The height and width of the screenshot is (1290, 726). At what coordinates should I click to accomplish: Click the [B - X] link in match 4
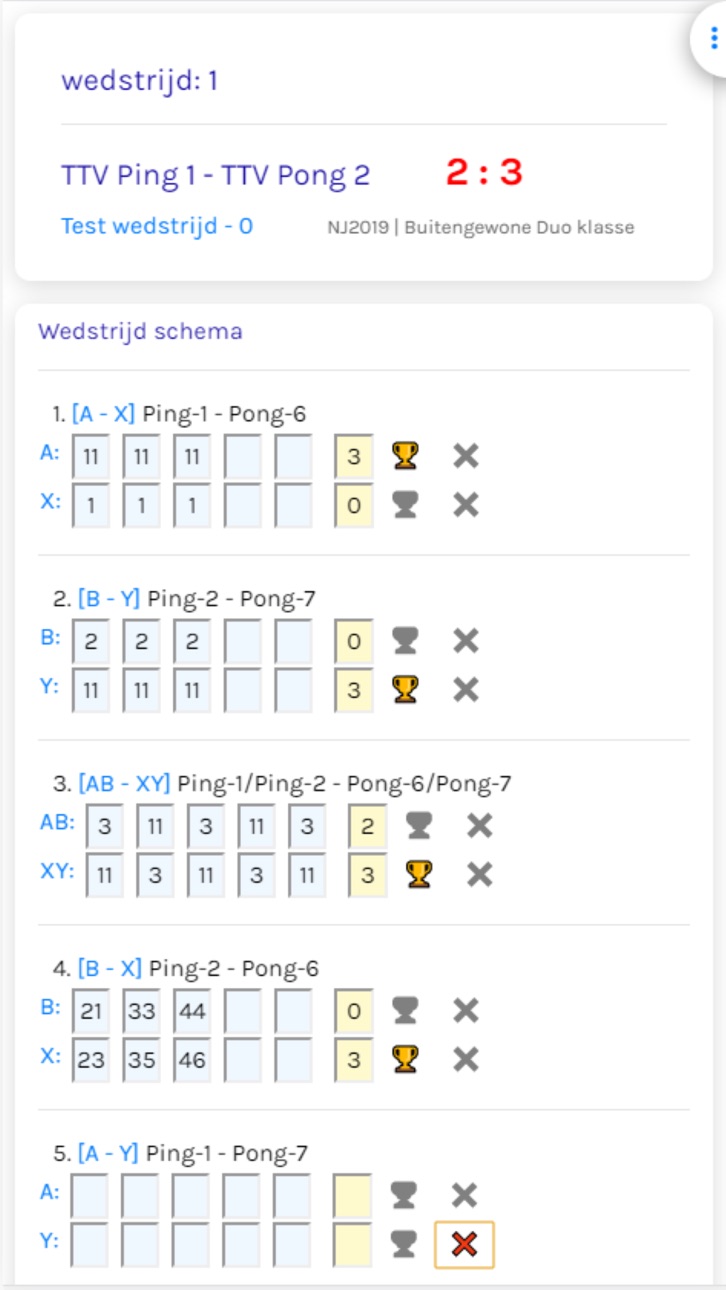110,968
